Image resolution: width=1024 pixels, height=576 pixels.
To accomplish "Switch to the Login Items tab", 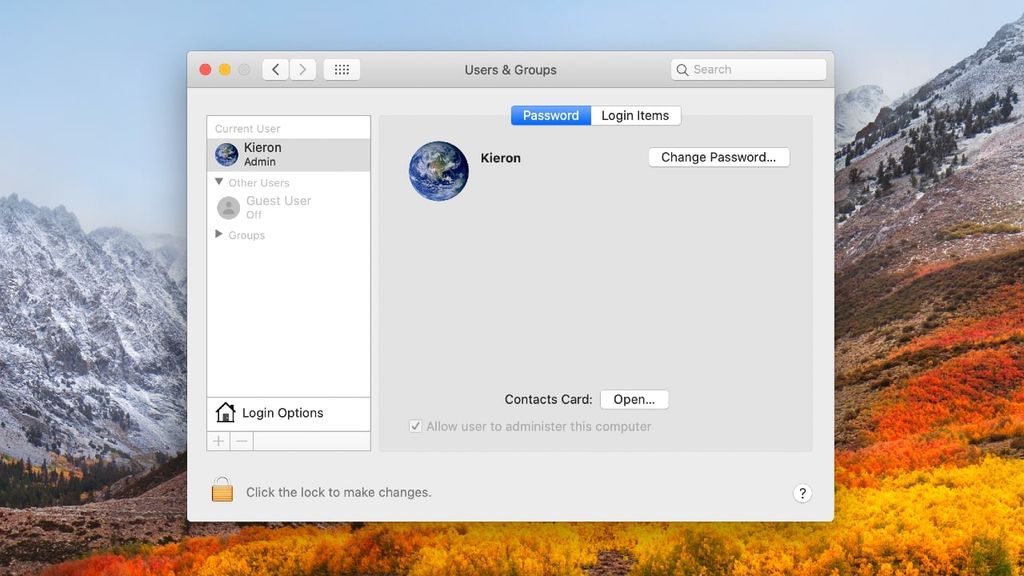I will click(636, 115).
